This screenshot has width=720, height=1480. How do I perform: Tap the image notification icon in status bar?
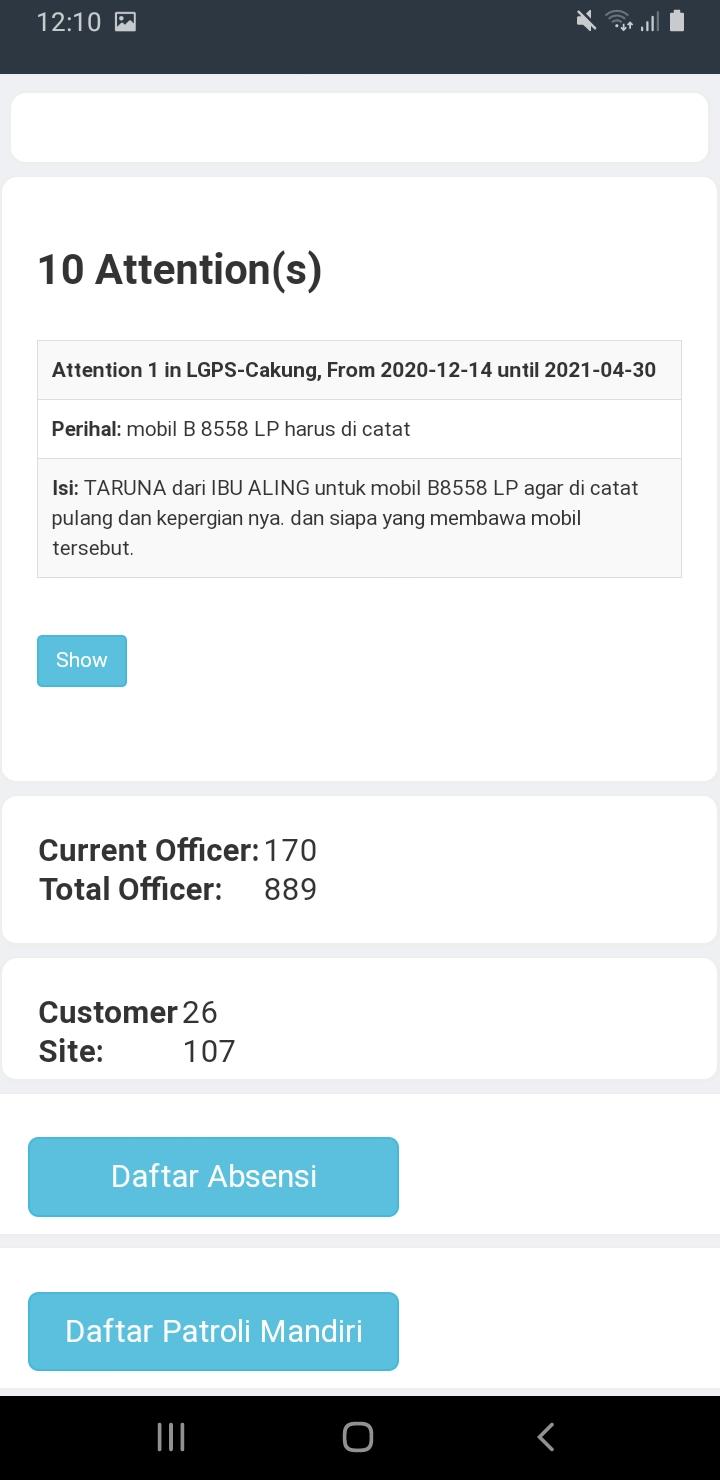125,22
